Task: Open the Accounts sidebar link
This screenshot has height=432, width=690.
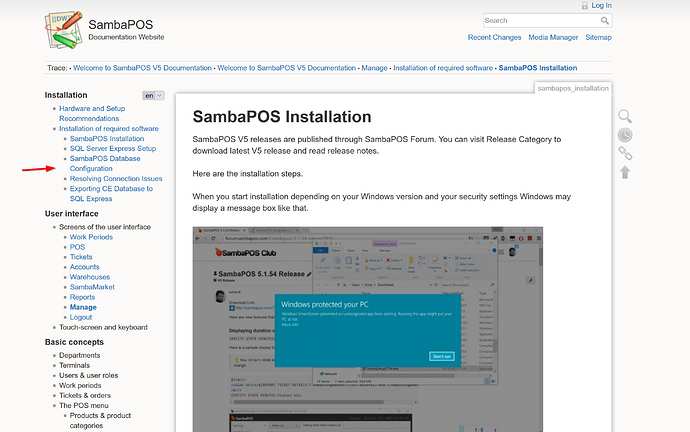Action: tap(84, 267)
